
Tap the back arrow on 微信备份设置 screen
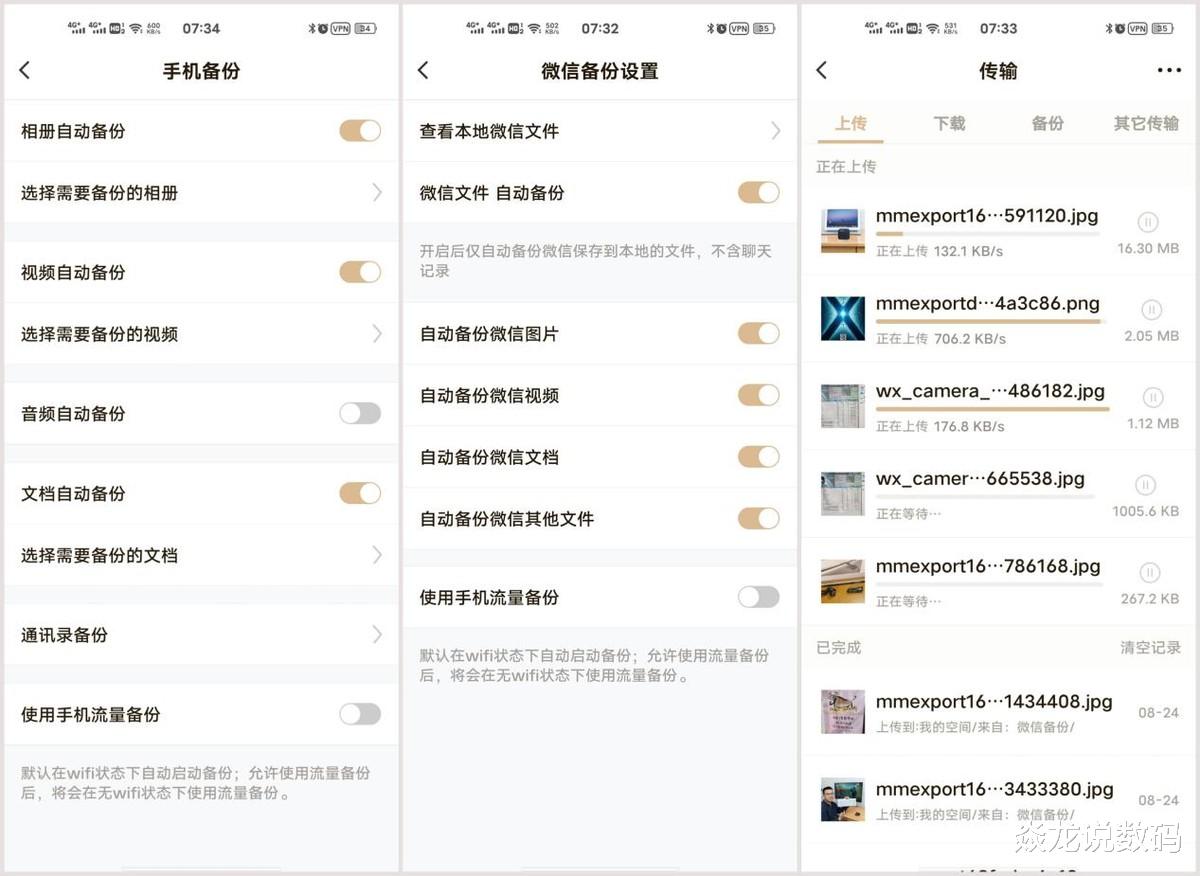click(421, 71)
